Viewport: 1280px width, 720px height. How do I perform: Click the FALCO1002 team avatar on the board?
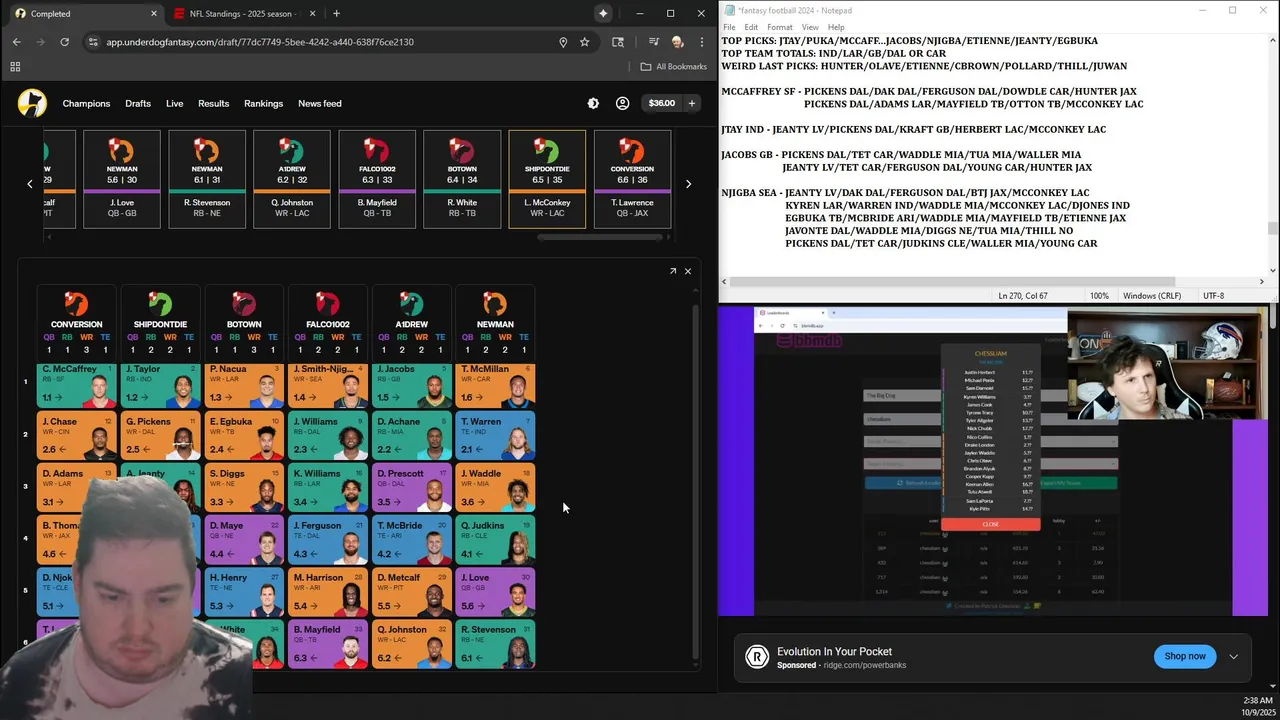[328, 303]
